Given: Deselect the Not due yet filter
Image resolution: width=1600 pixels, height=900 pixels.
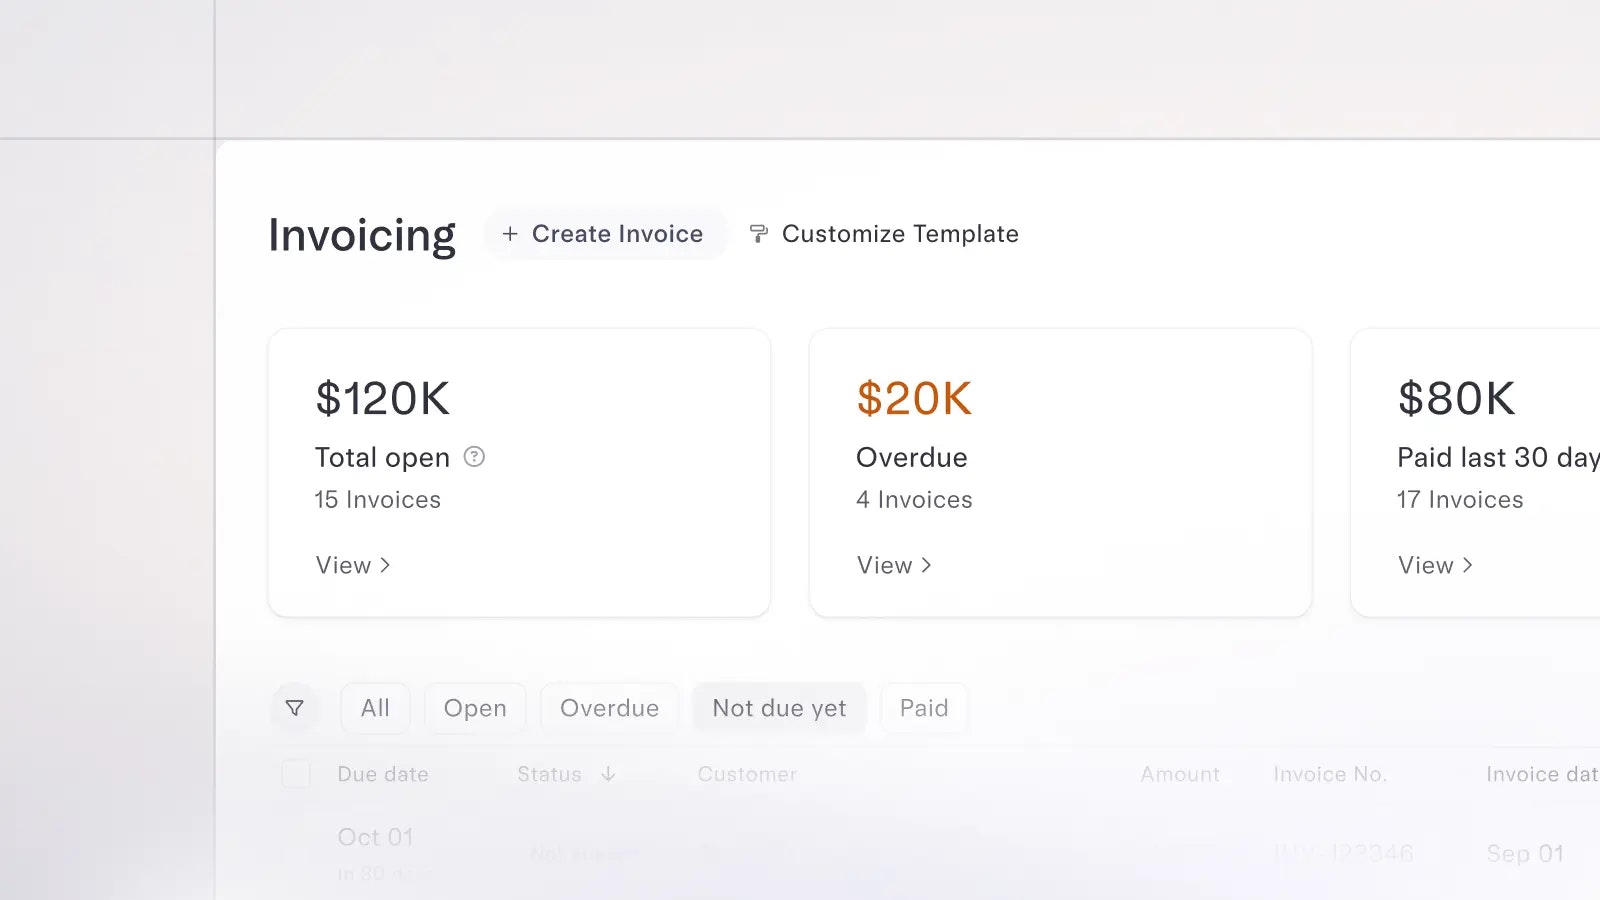Looking at the screenshot, I should click(779, 707).
